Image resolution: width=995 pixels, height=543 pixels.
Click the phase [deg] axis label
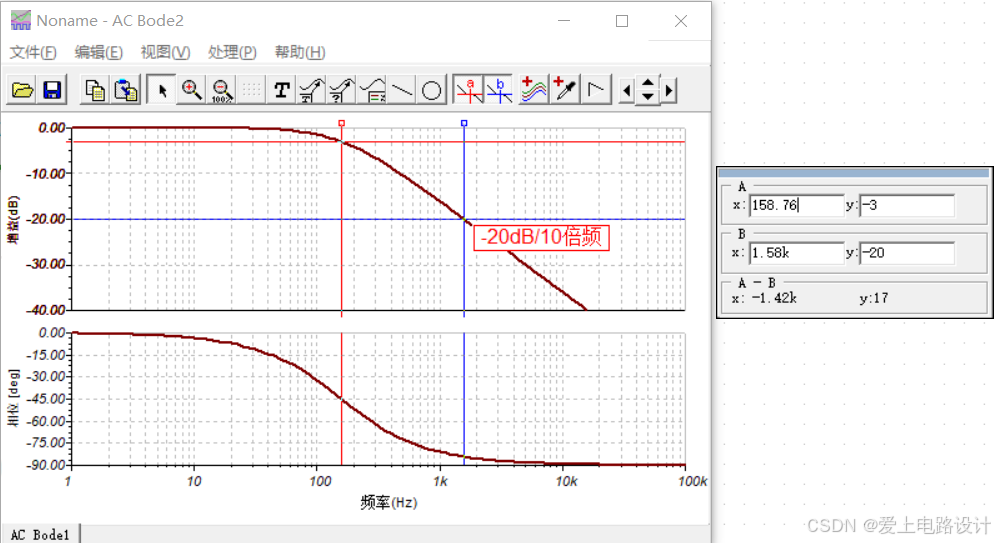tap(13, 398)
